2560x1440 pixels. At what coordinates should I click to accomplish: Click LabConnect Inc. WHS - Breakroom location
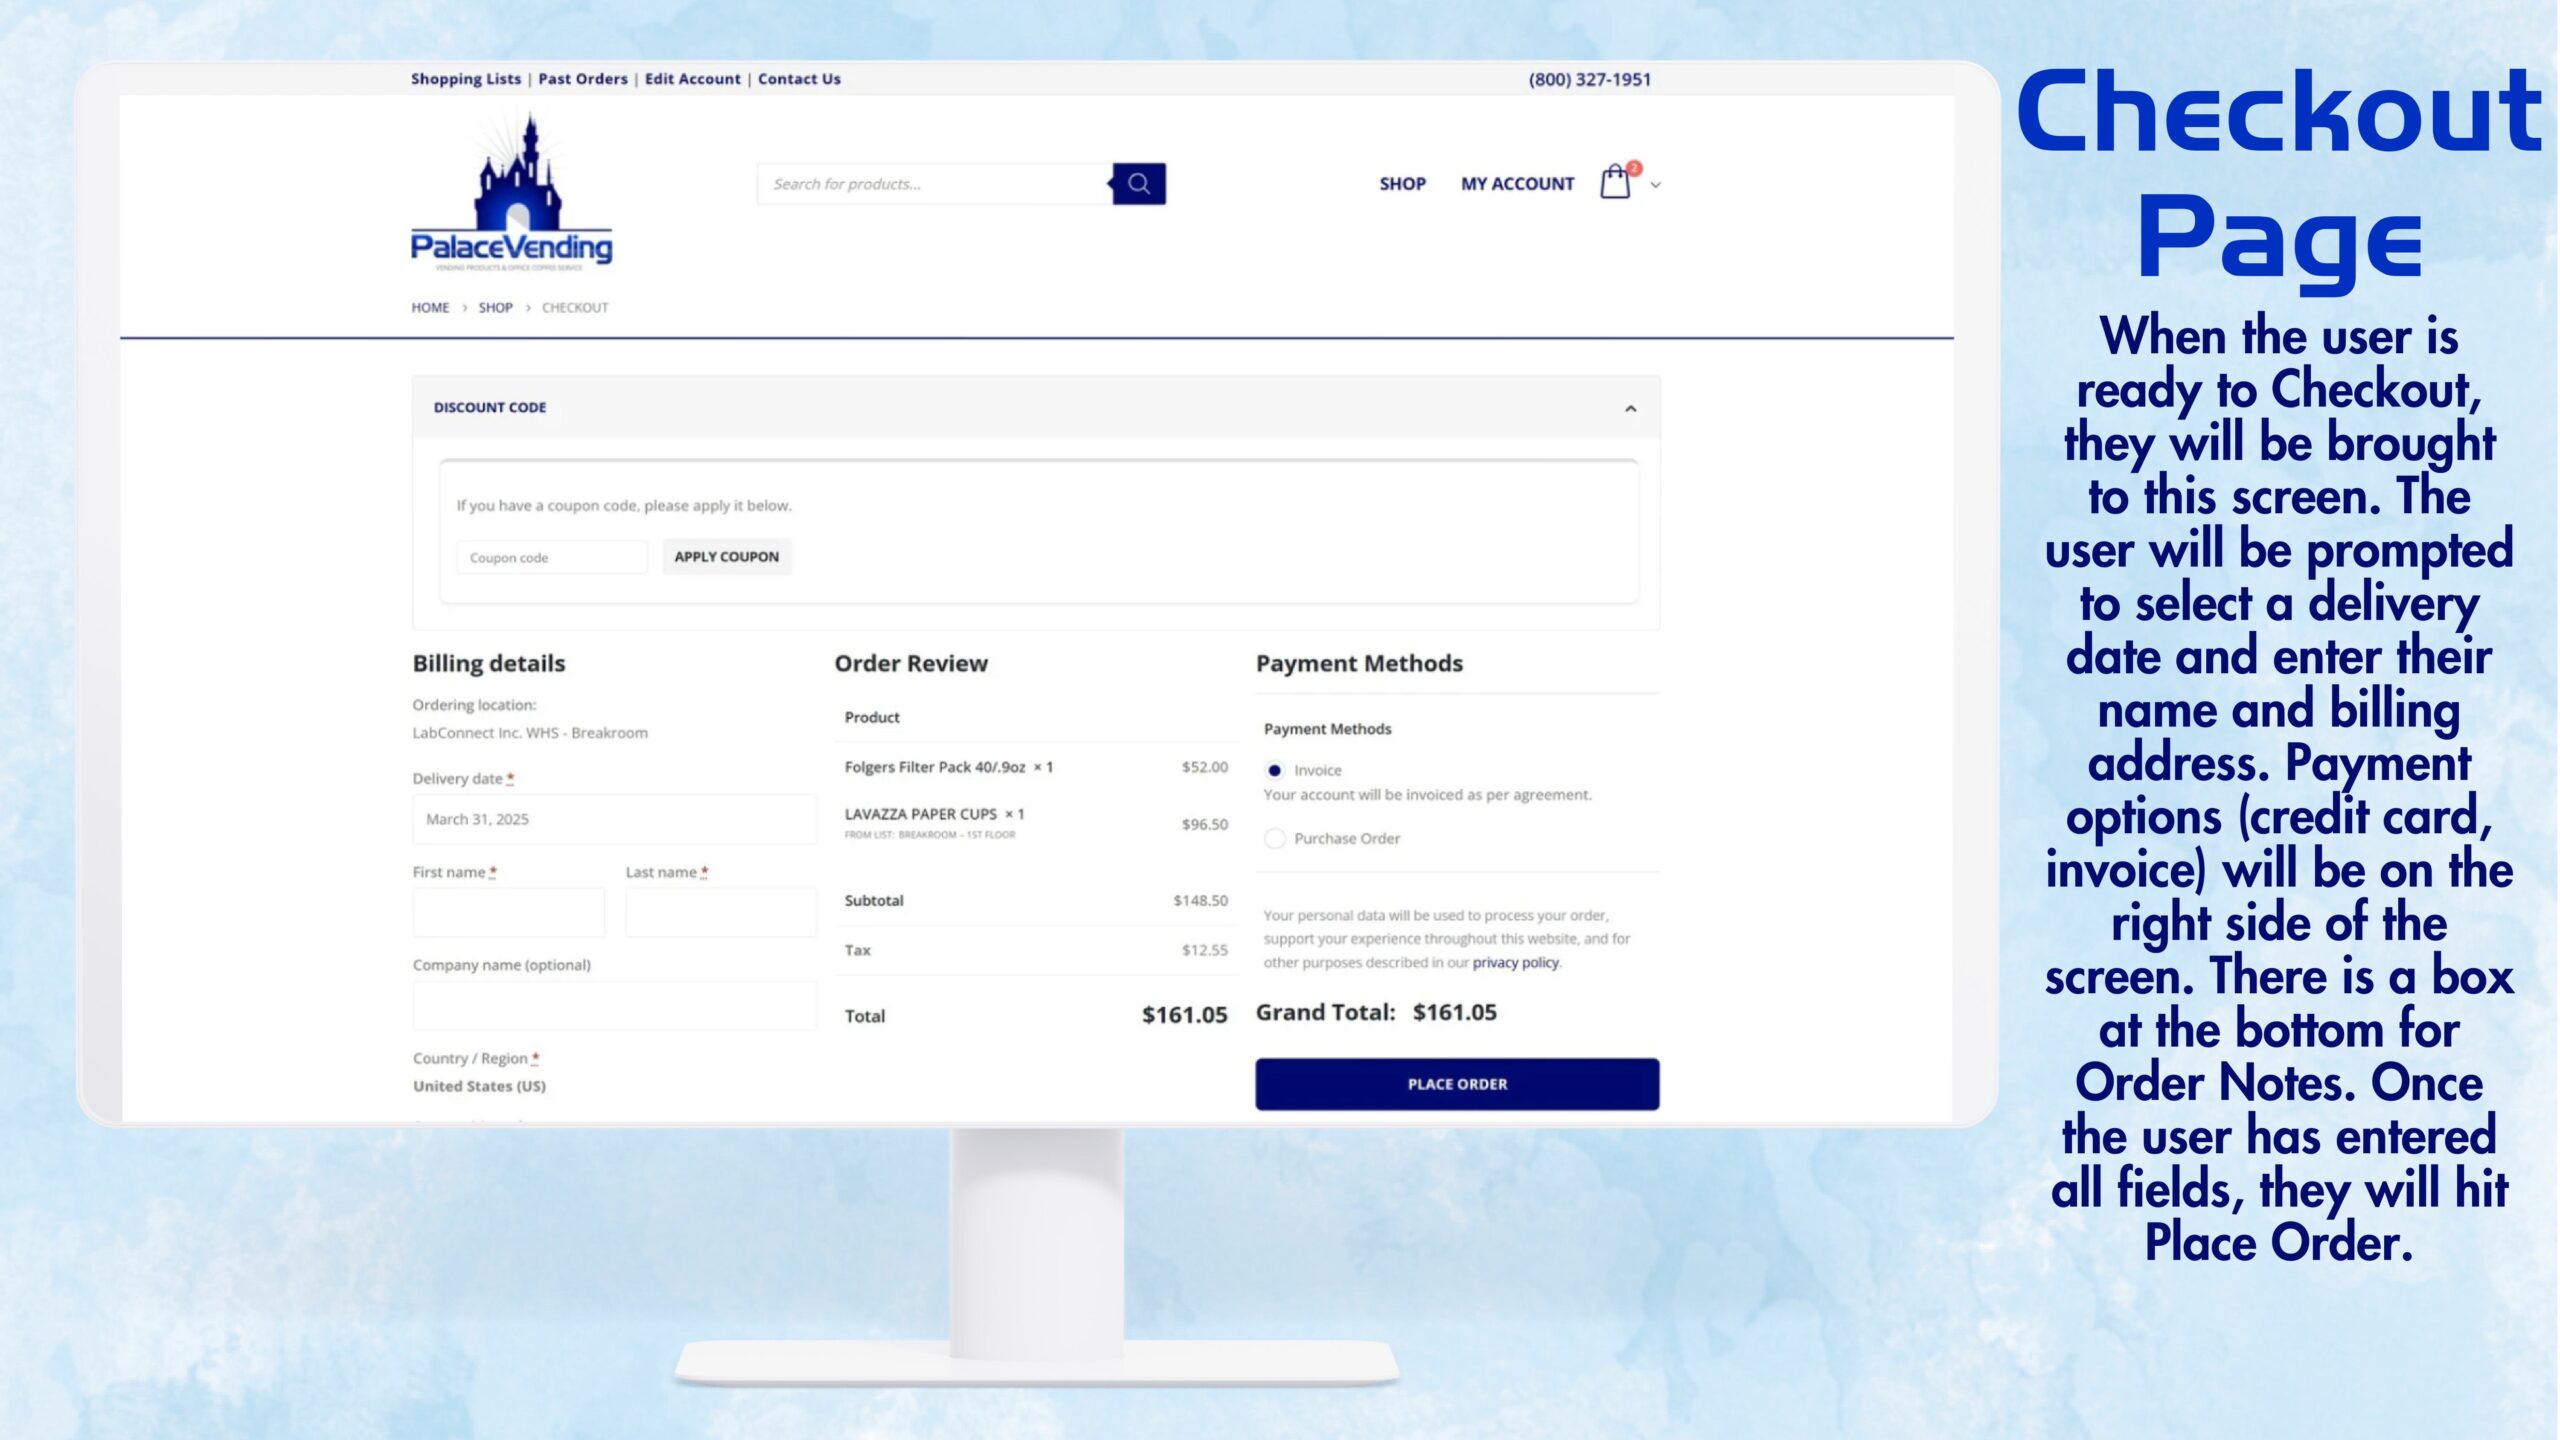coord(530,733)
